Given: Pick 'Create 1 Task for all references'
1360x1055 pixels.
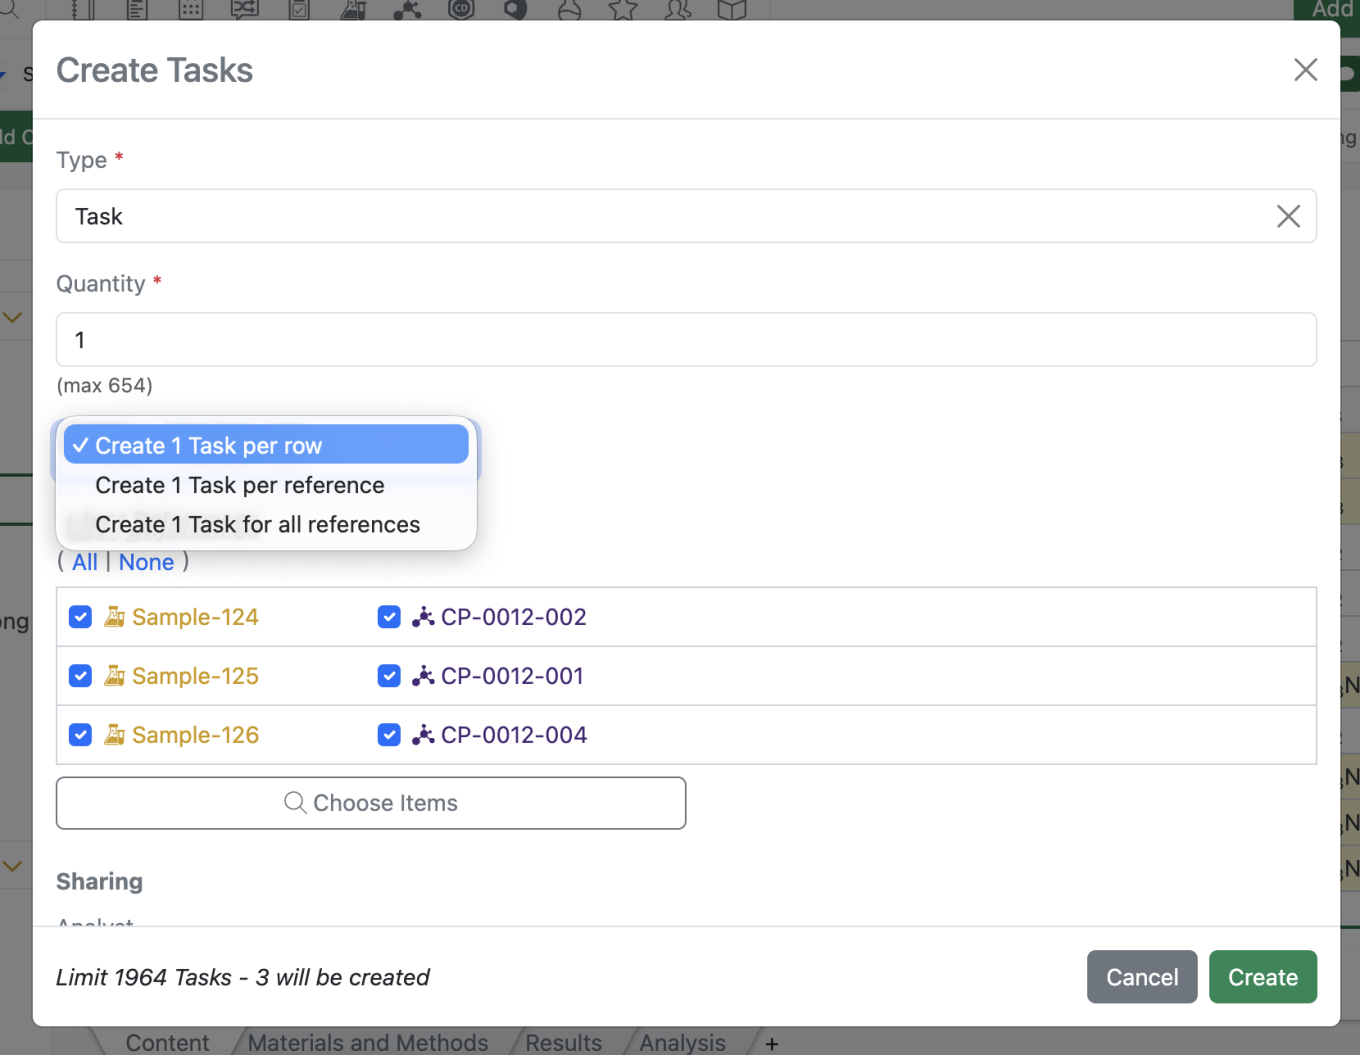Looking at the screenshot, I should [x=258, y=525].
